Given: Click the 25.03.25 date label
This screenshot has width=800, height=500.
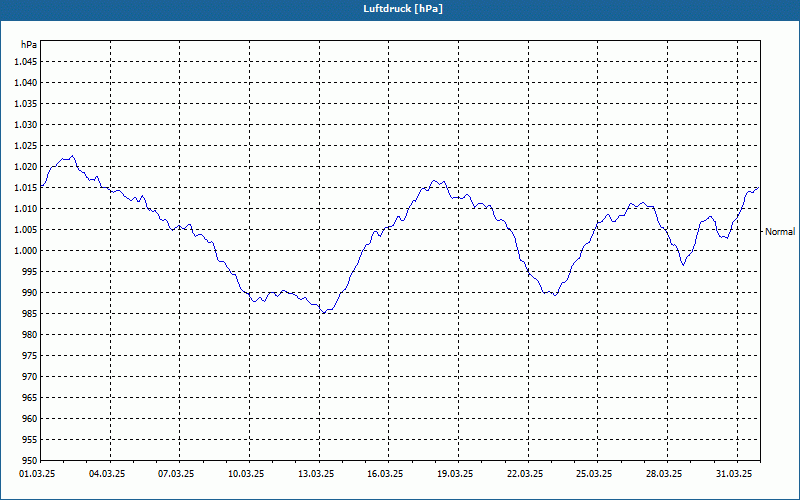Looking at the screenshot, I should tap(594, 474).
